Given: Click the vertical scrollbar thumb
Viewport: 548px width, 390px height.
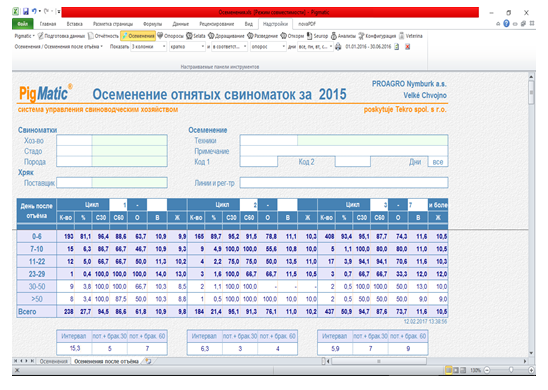Looking at the screenshot, I should pyautogui.click(x=531, y=92).
